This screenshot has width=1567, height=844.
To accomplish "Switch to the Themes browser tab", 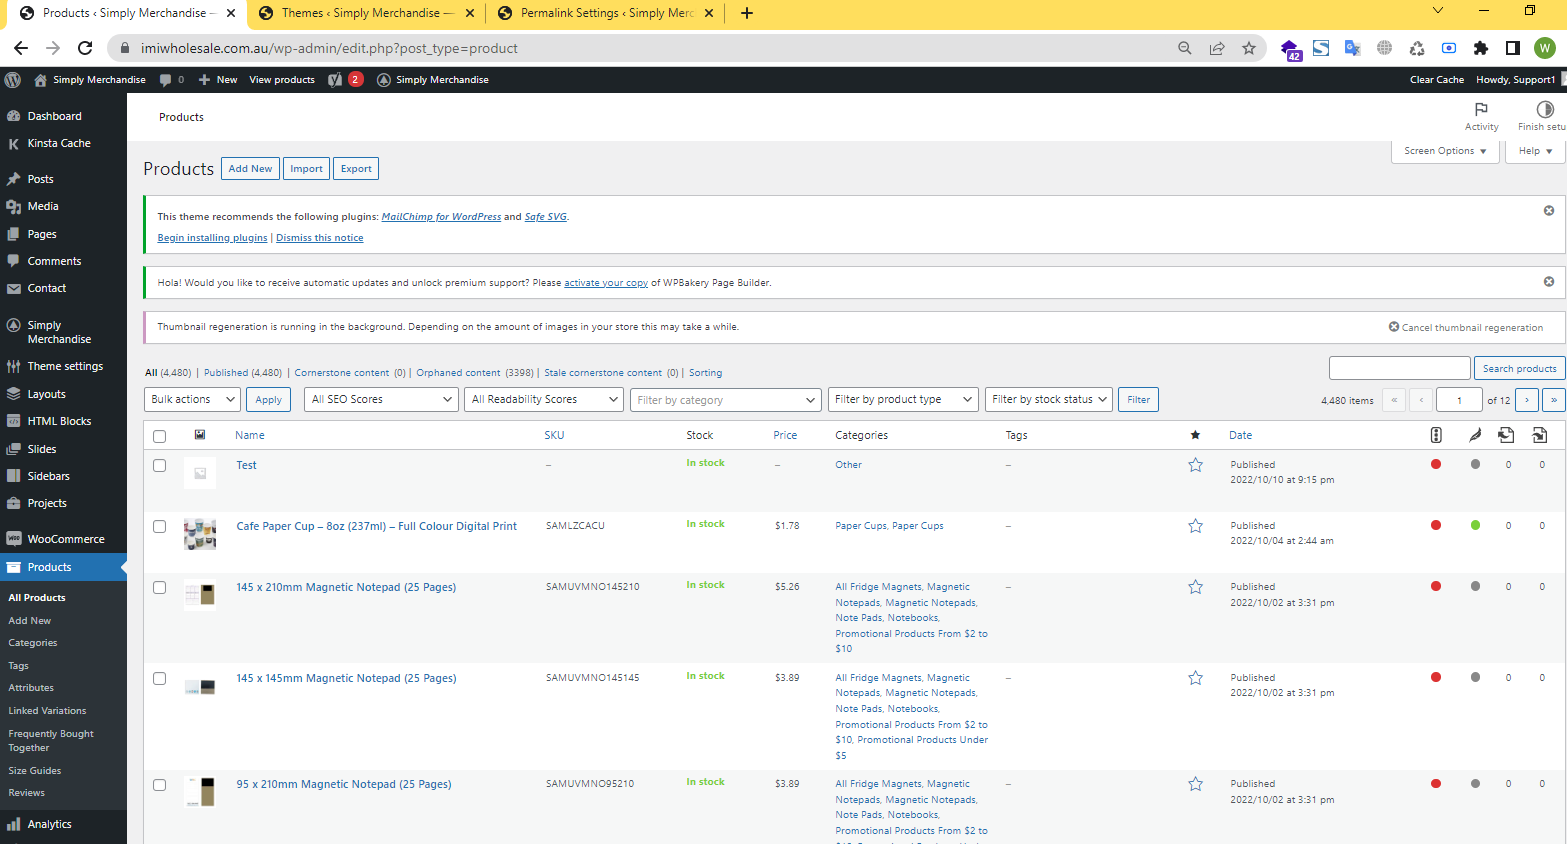I will [x=366, y=13].
